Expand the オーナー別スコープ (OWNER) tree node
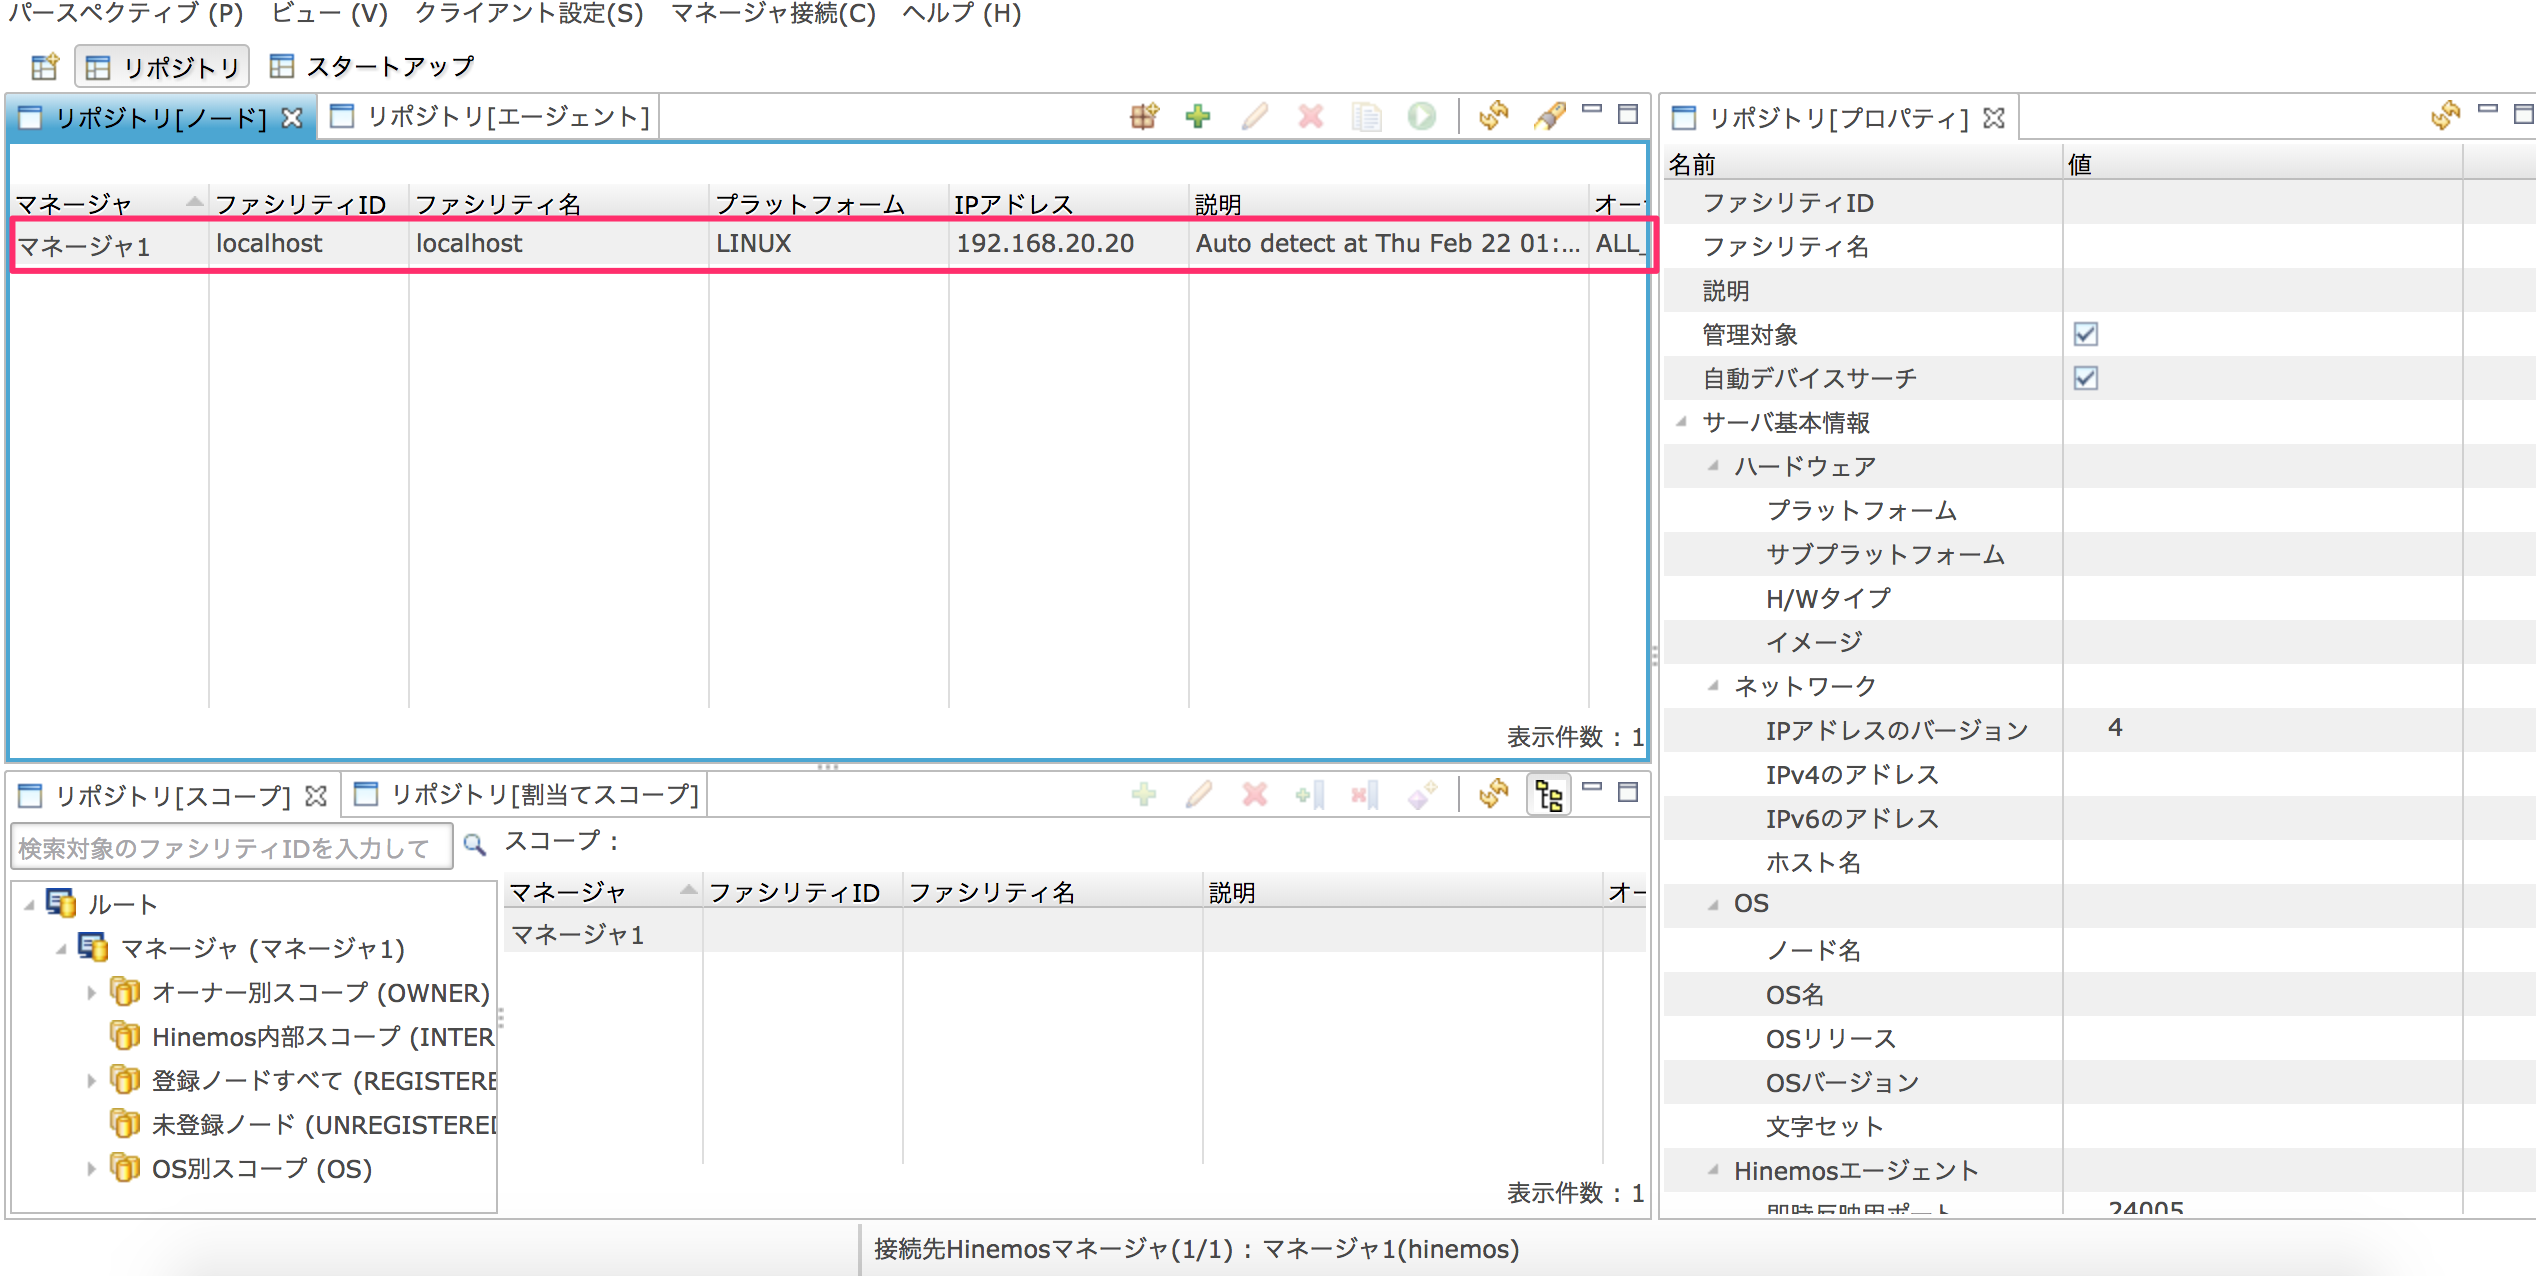This screenshot has height=1276, width=2536. point(91,993)
